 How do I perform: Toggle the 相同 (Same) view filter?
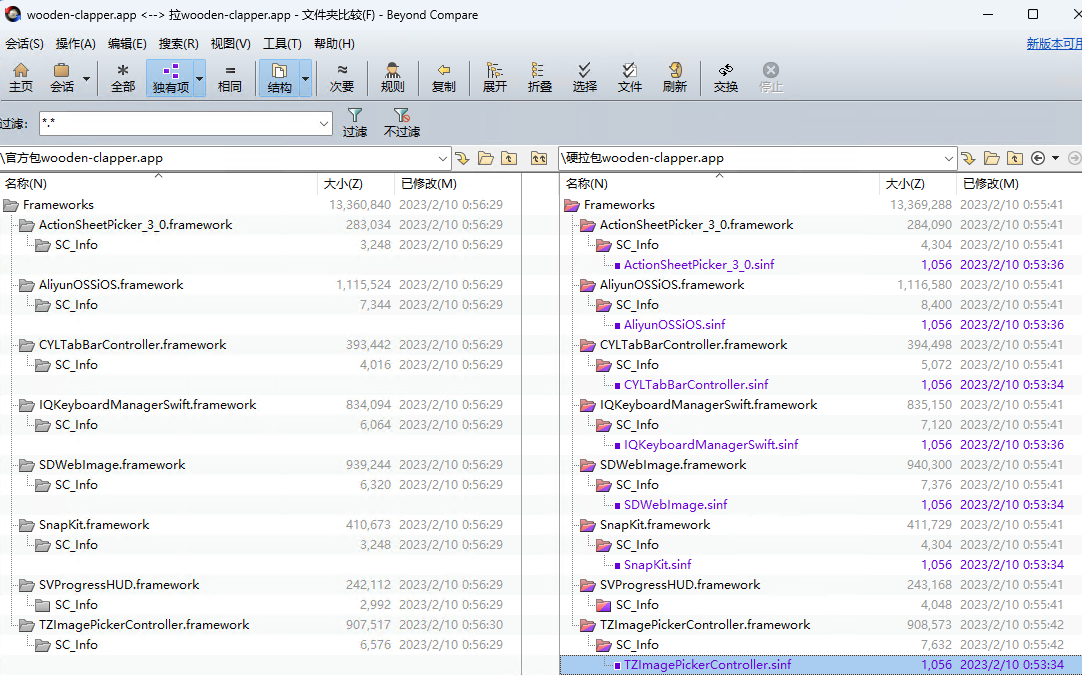pos(230,77)
